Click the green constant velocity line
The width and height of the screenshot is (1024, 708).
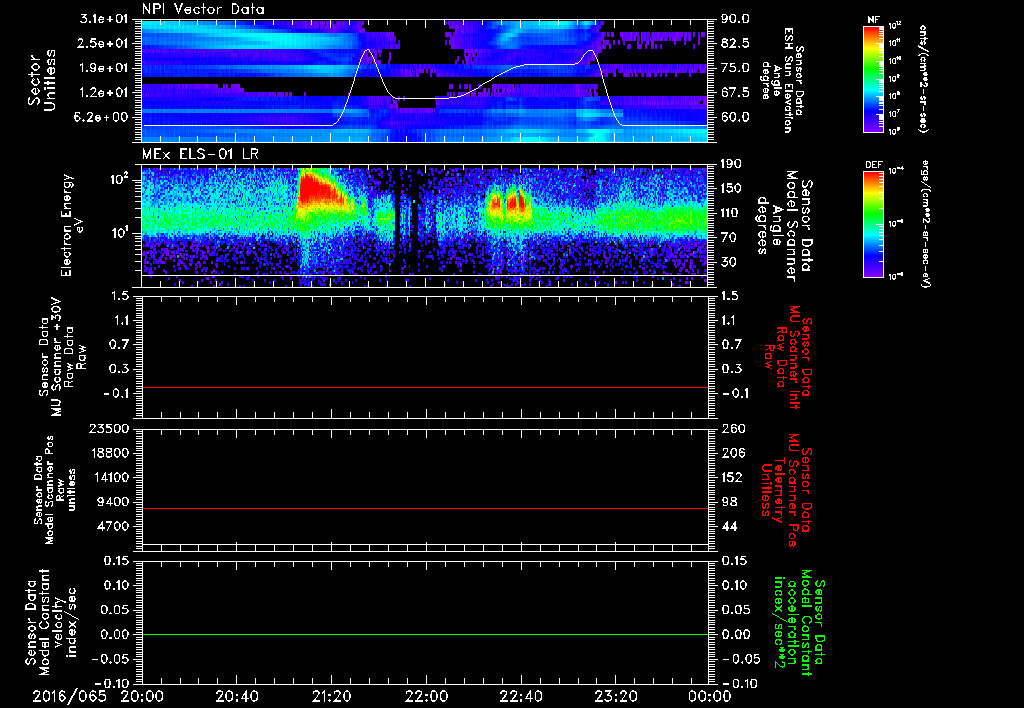coord(424,634)
